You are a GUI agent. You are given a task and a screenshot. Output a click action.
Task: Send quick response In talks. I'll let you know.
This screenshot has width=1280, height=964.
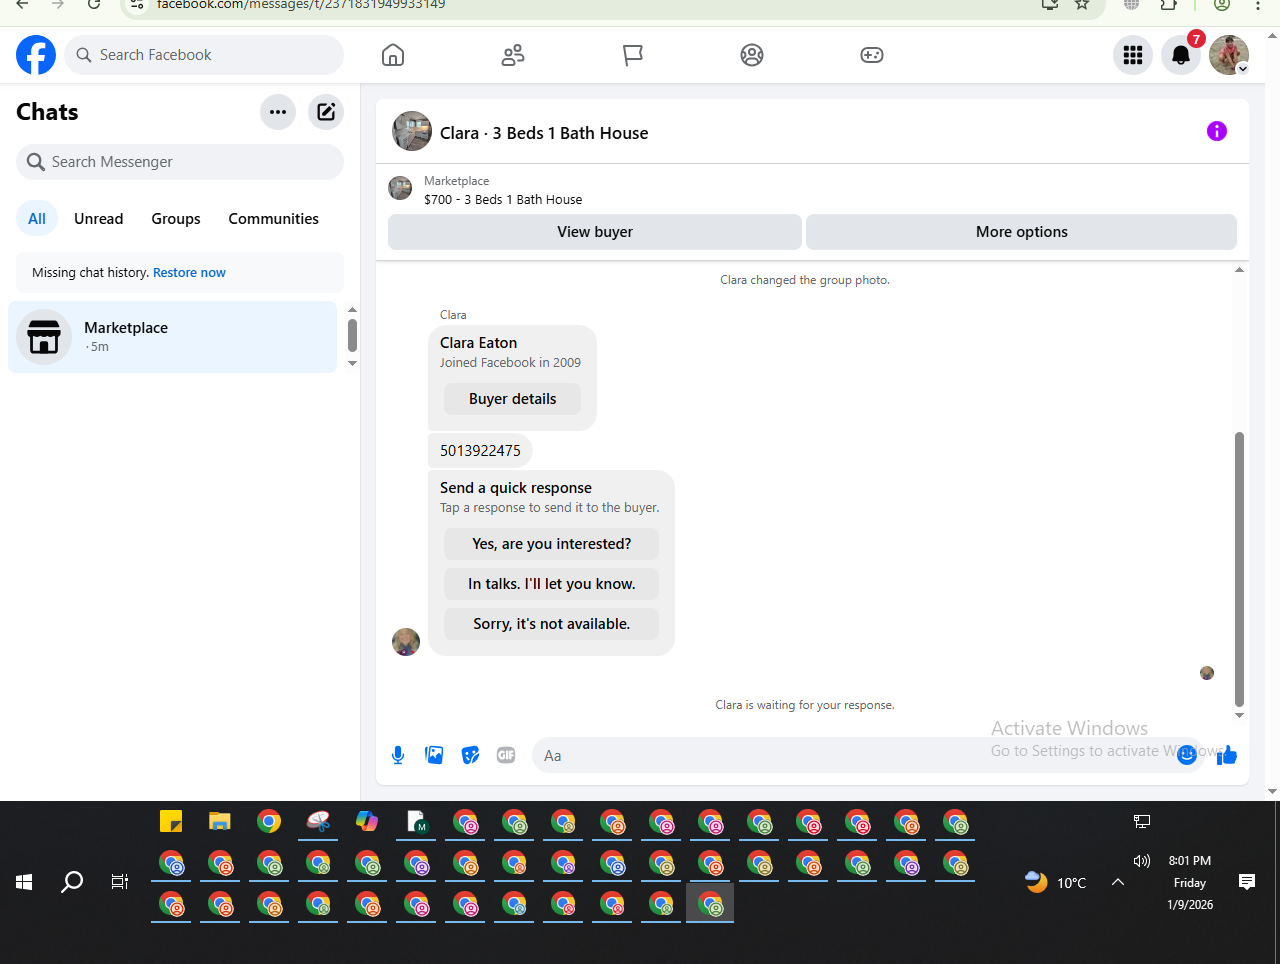551,584
